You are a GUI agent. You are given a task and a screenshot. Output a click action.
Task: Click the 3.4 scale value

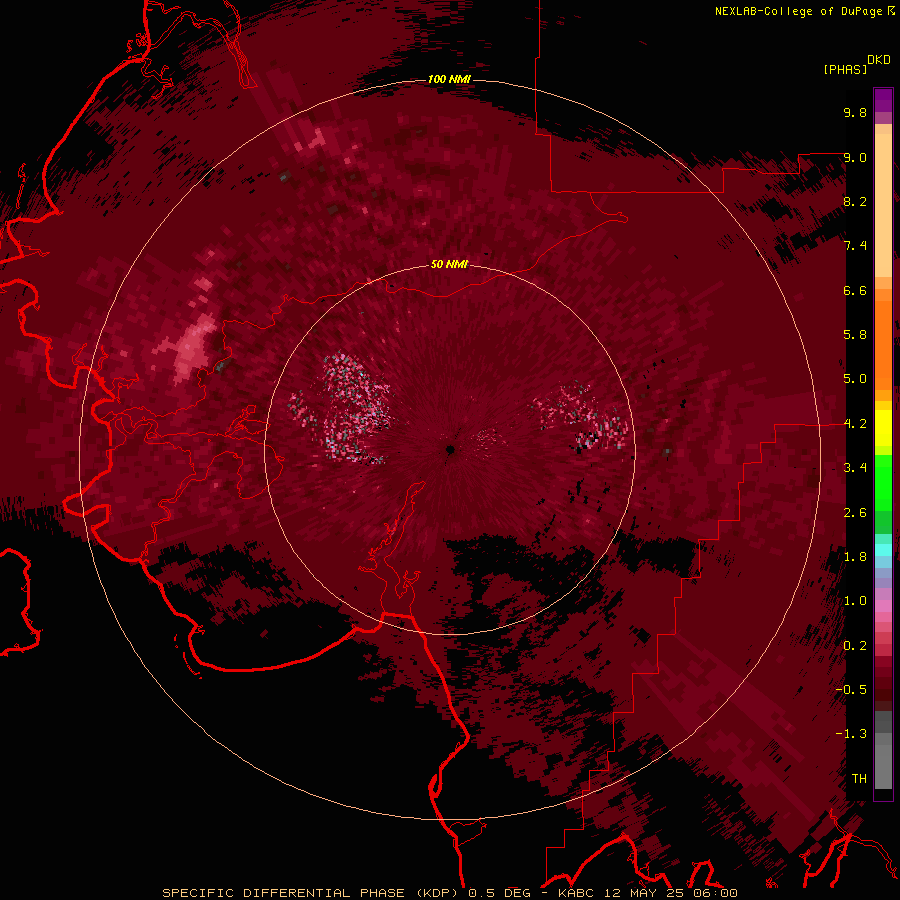[855, 468]
